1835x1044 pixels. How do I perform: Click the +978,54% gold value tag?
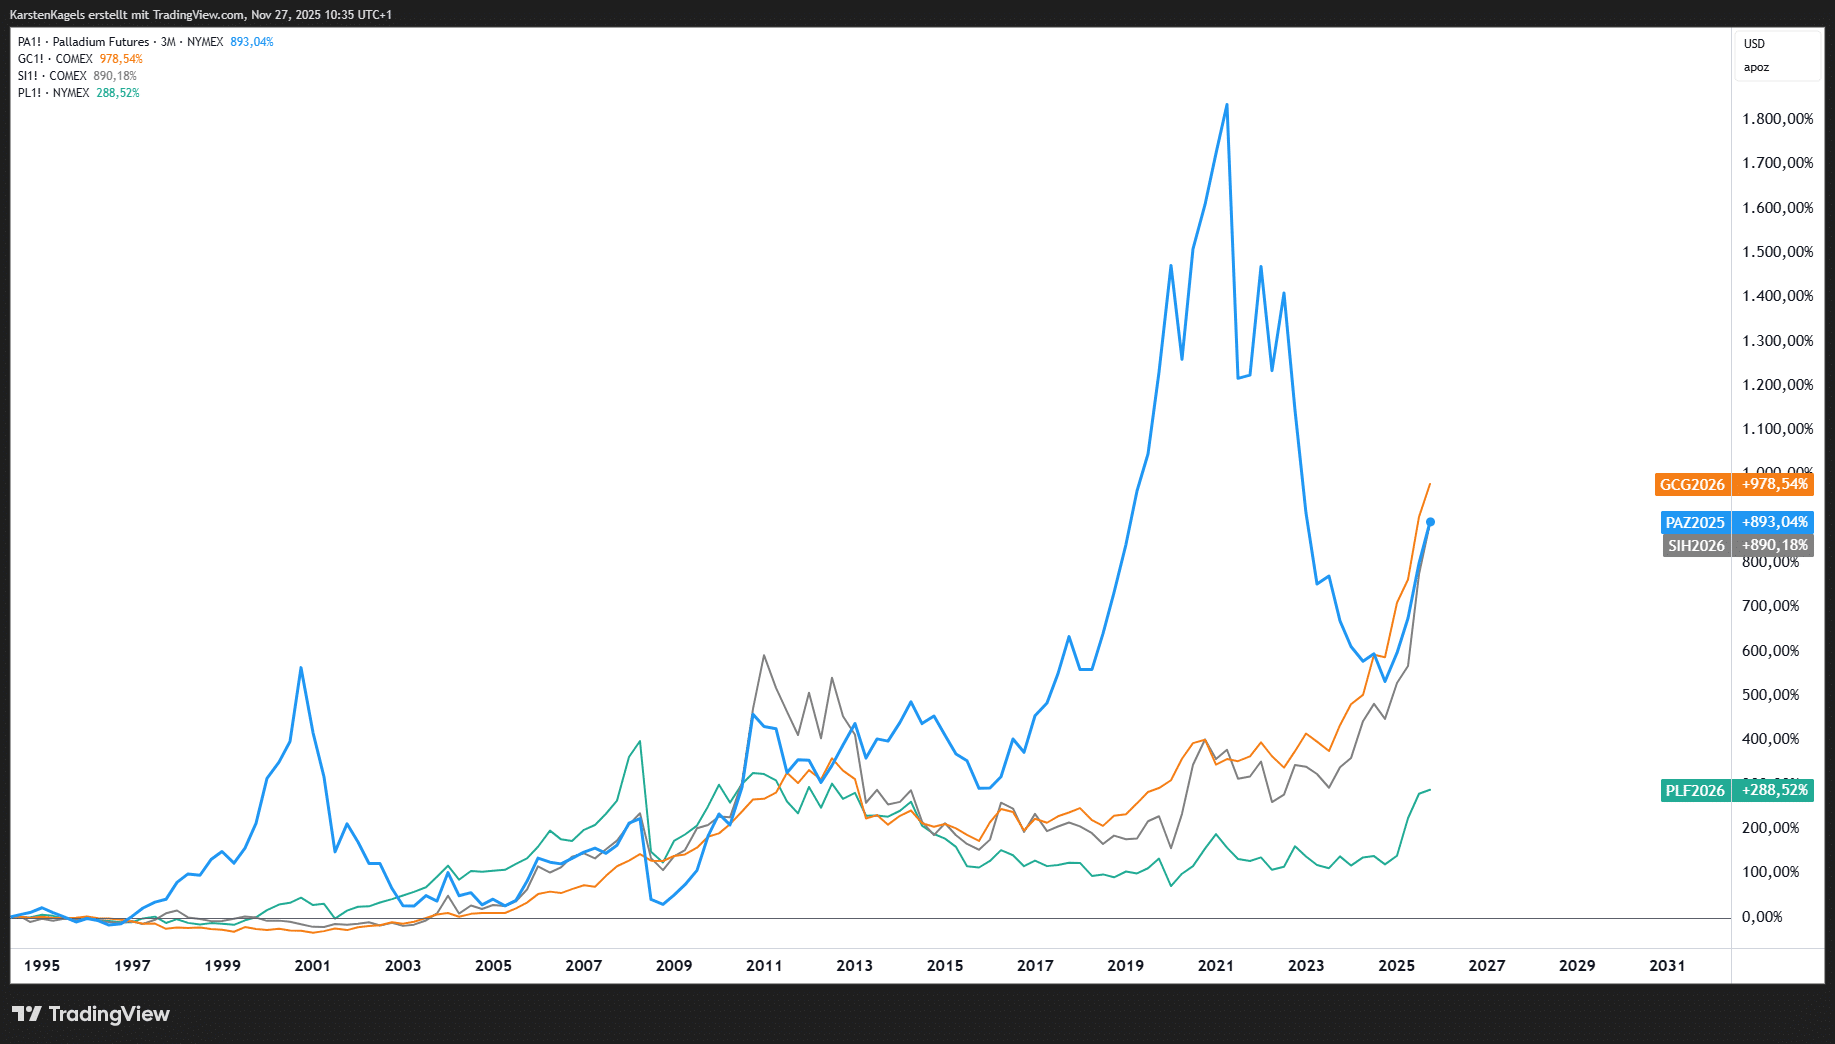pos(1774,485)
